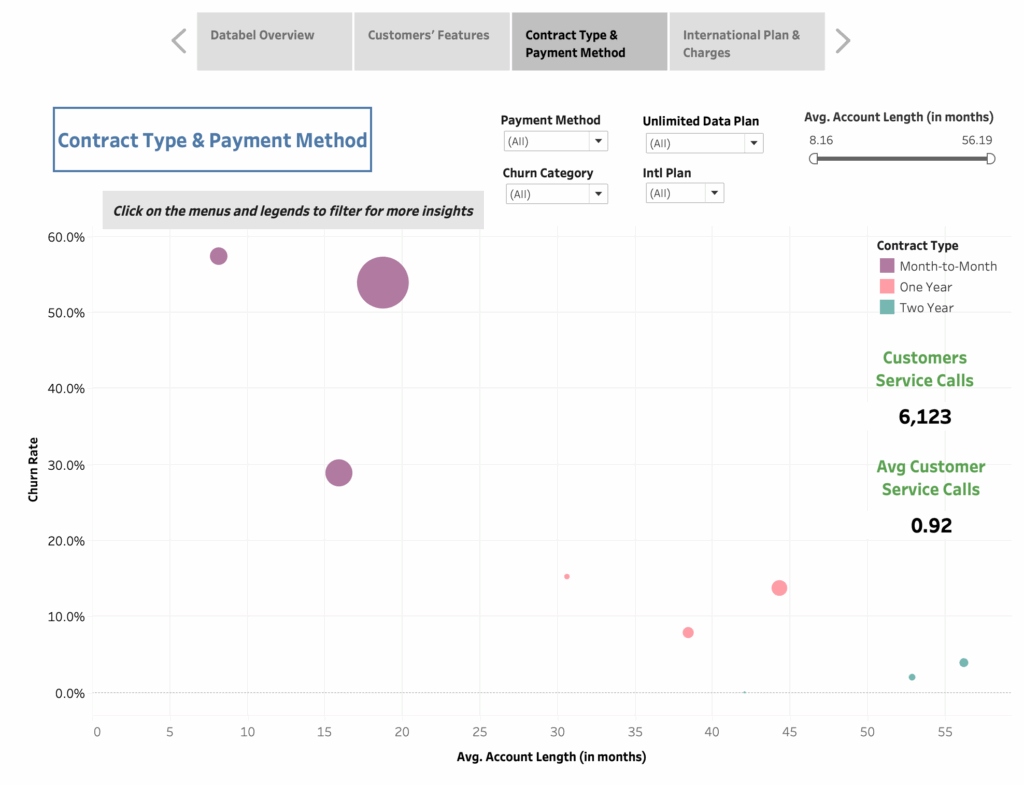This screenshot has height=785, width=1024.
Task: Click the Customers Service Calls 6,123 value
Action: pos(925,417)
